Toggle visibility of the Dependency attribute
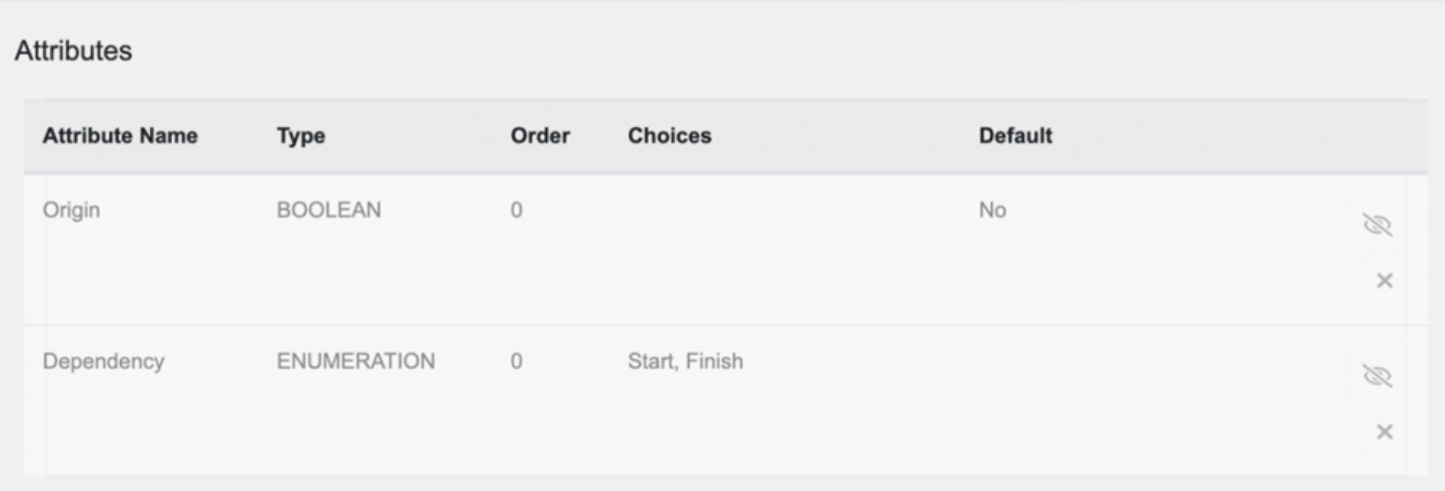The height and width of the screenshot is (491, 1445). 1377,376
